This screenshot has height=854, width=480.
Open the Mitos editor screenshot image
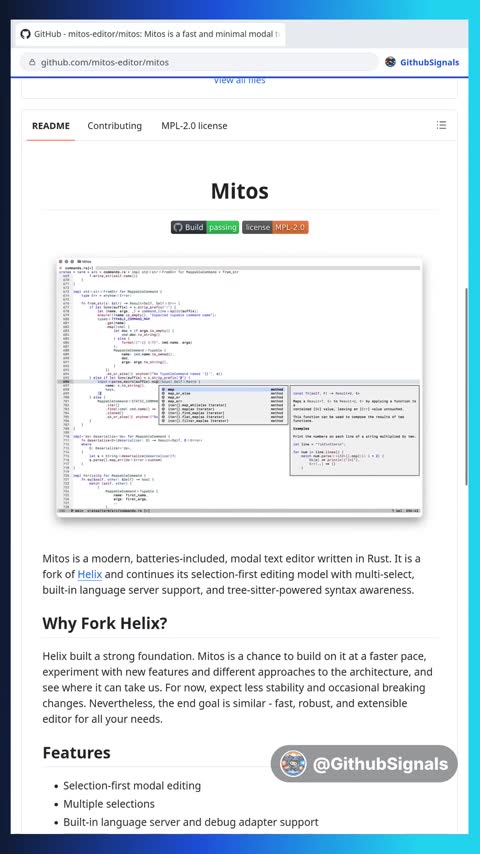[239, 387]
